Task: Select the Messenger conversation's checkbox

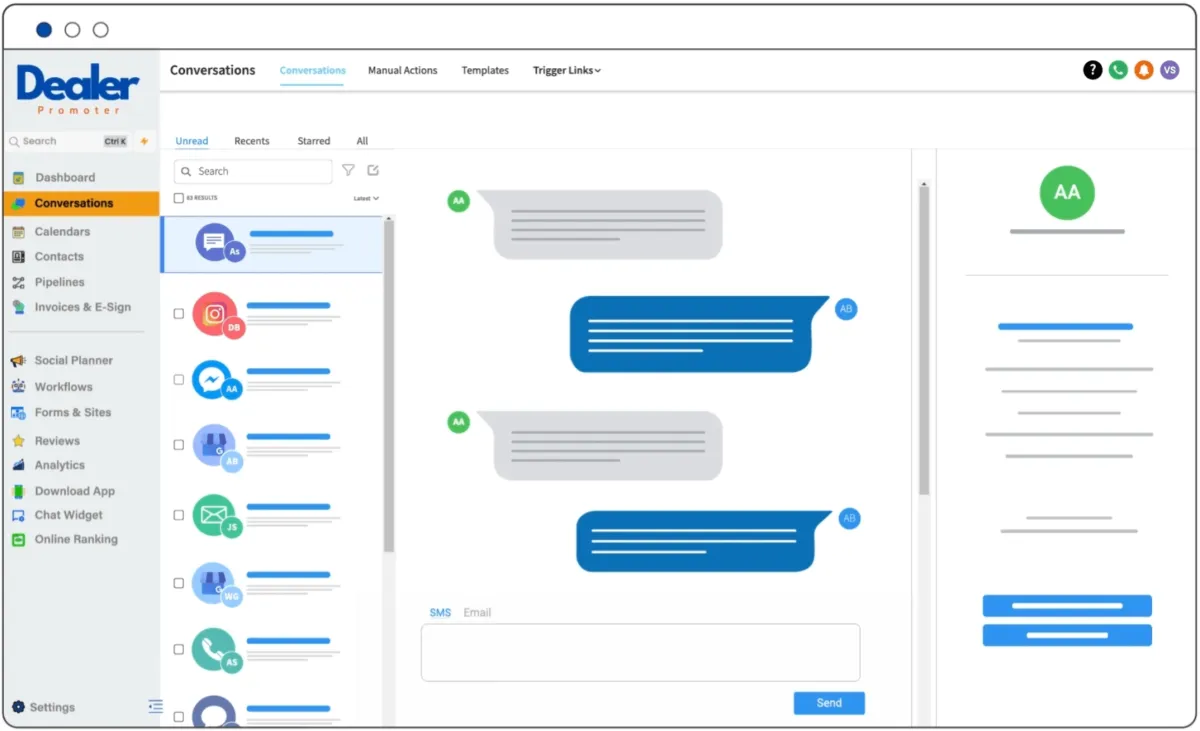Action: point(178,380)
